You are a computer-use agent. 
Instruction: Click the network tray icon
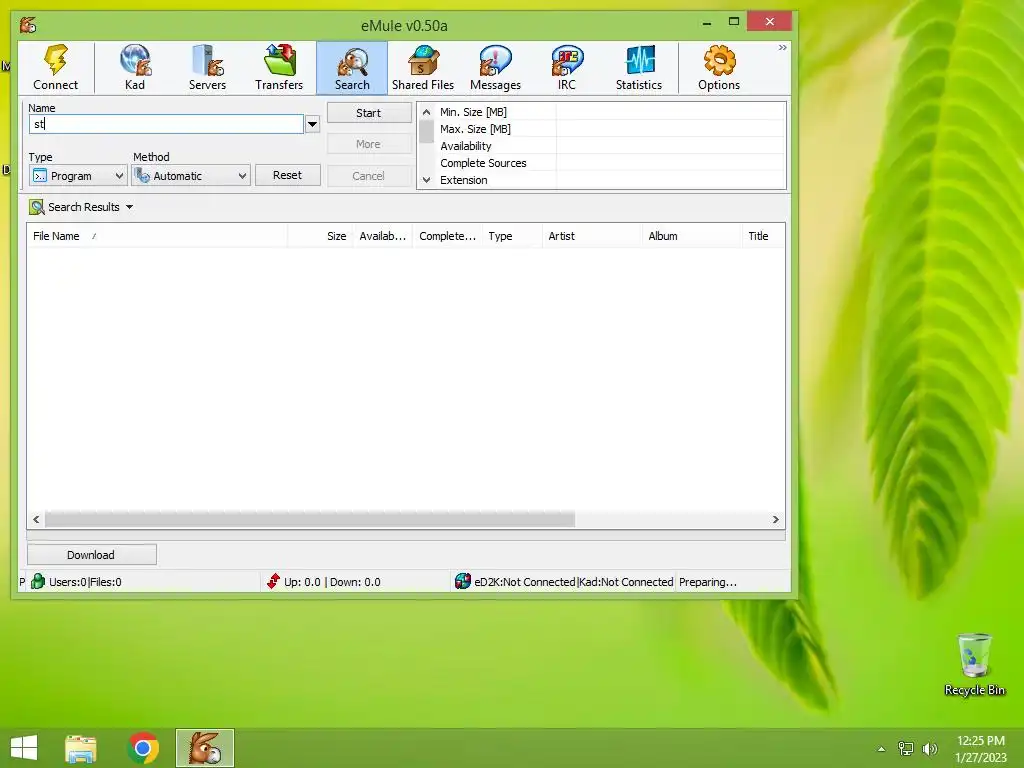coord(905,749)
